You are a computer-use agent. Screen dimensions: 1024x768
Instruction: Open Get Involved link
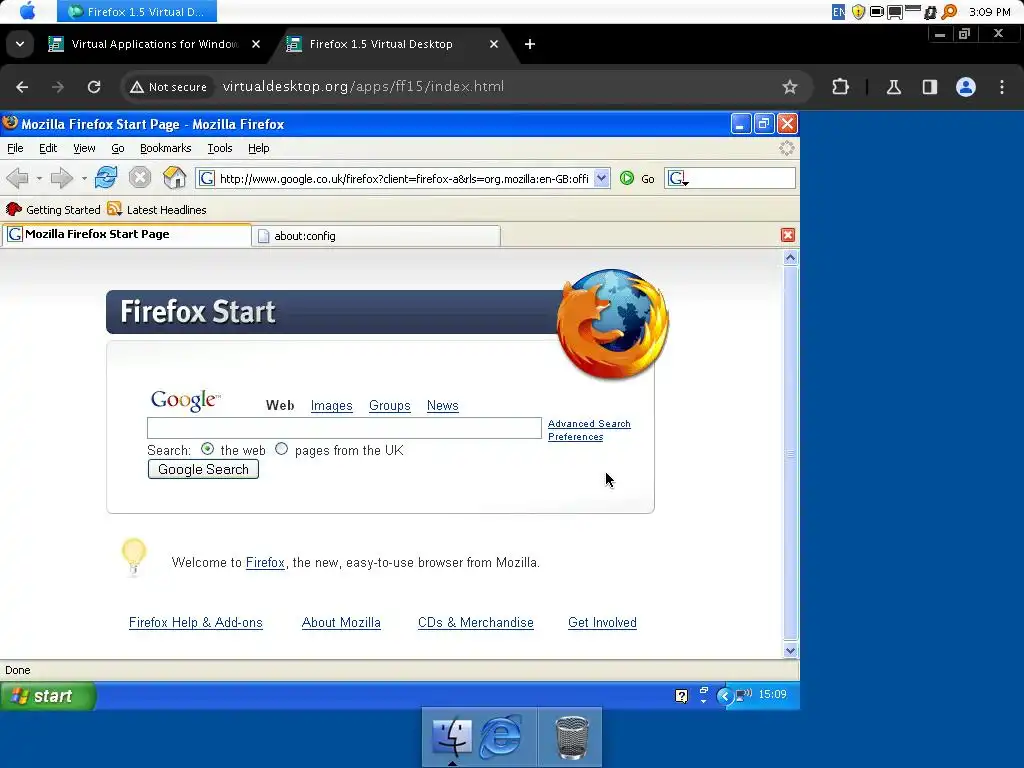pyautogui.click(x=602, y=622)
